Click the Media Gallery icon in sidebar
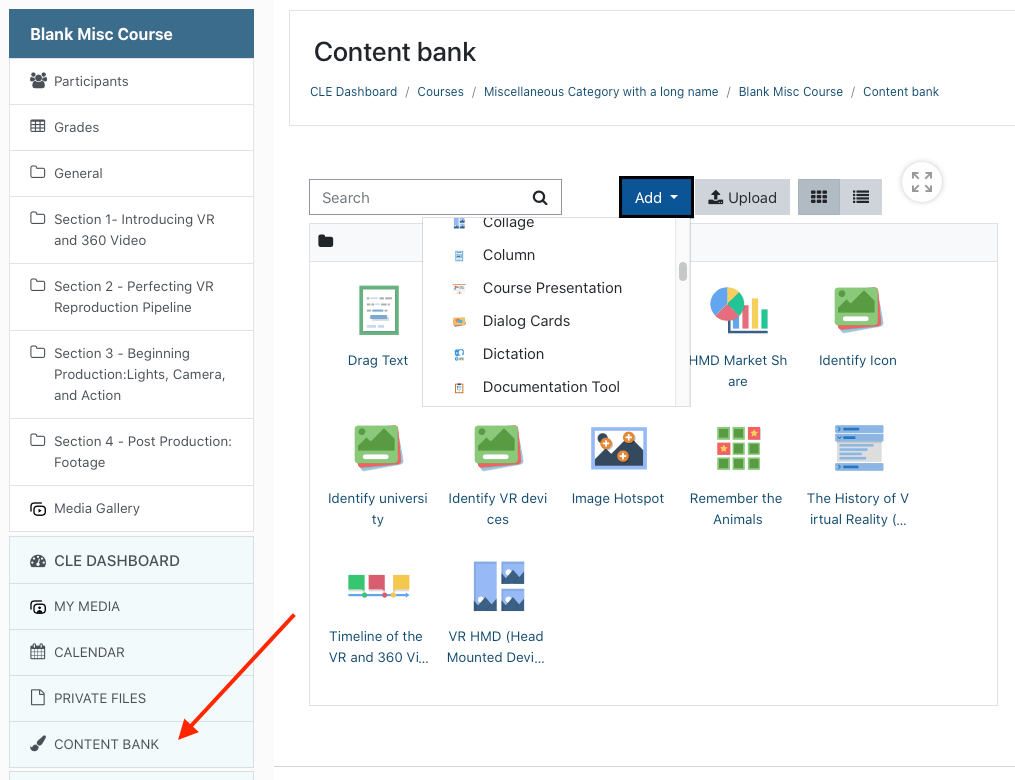This screenshot has width=1015, height=780. pyautogui.click(x=38, y=509)
